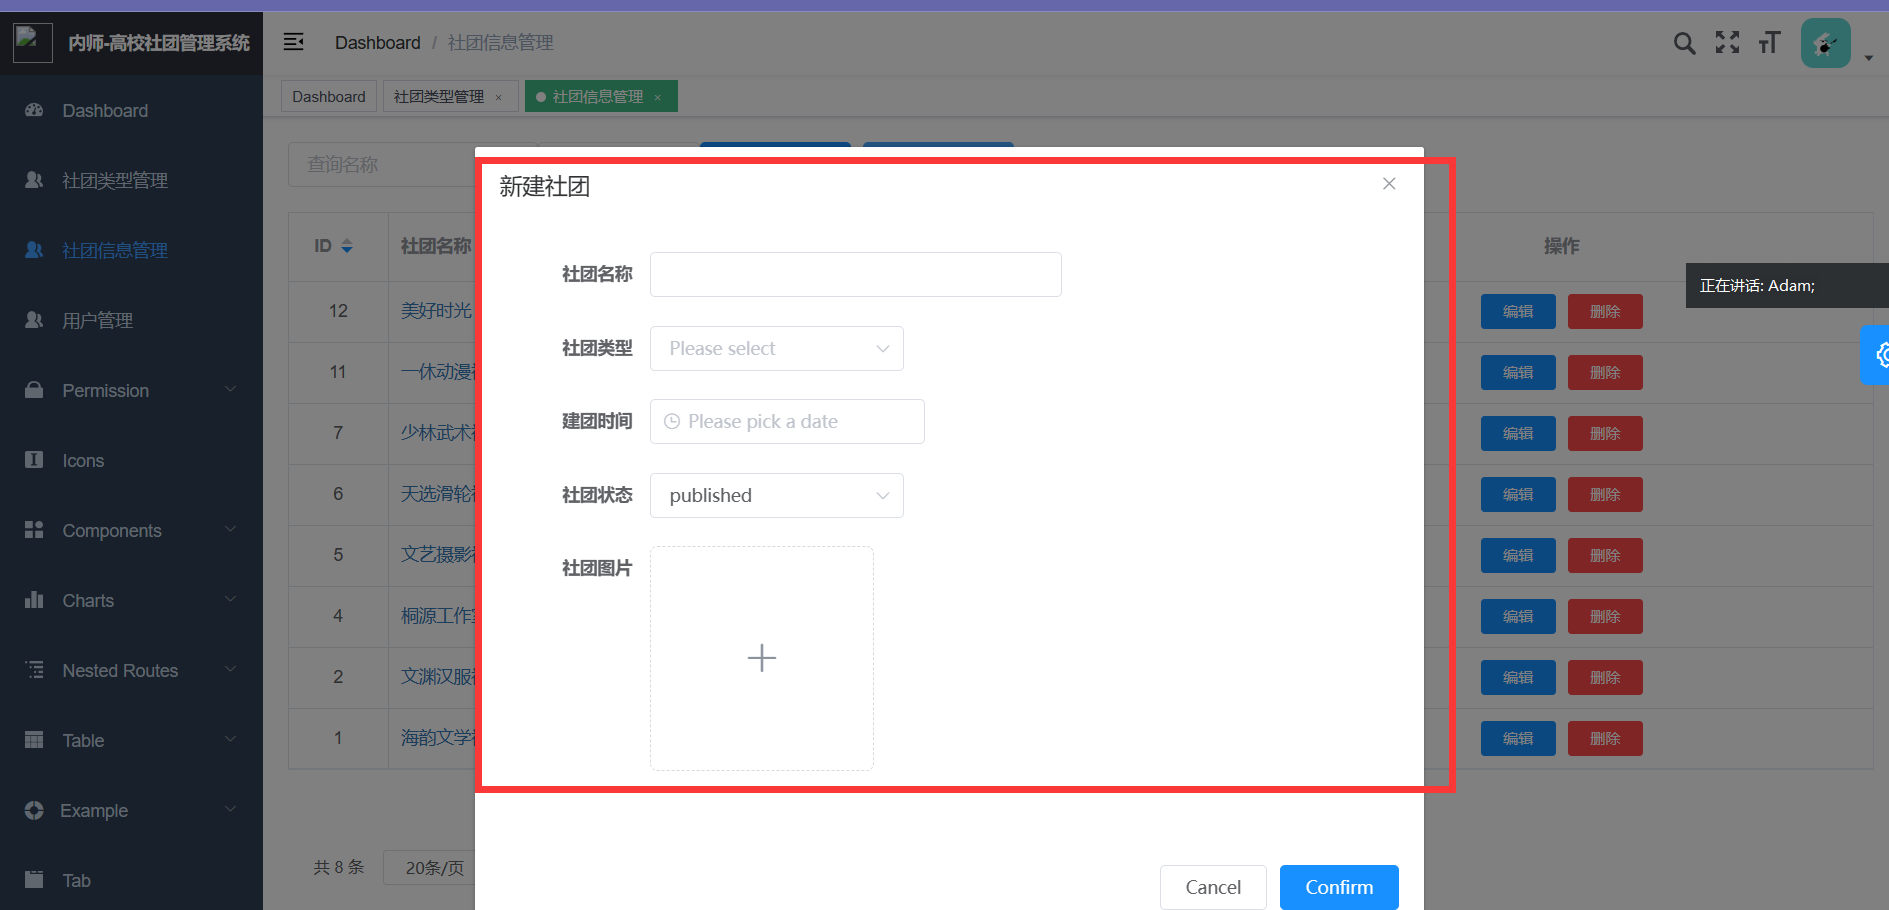Expand the Permission sidebar menu
The width and height of the screenshot is (1889, 910).
pos(131,391)
